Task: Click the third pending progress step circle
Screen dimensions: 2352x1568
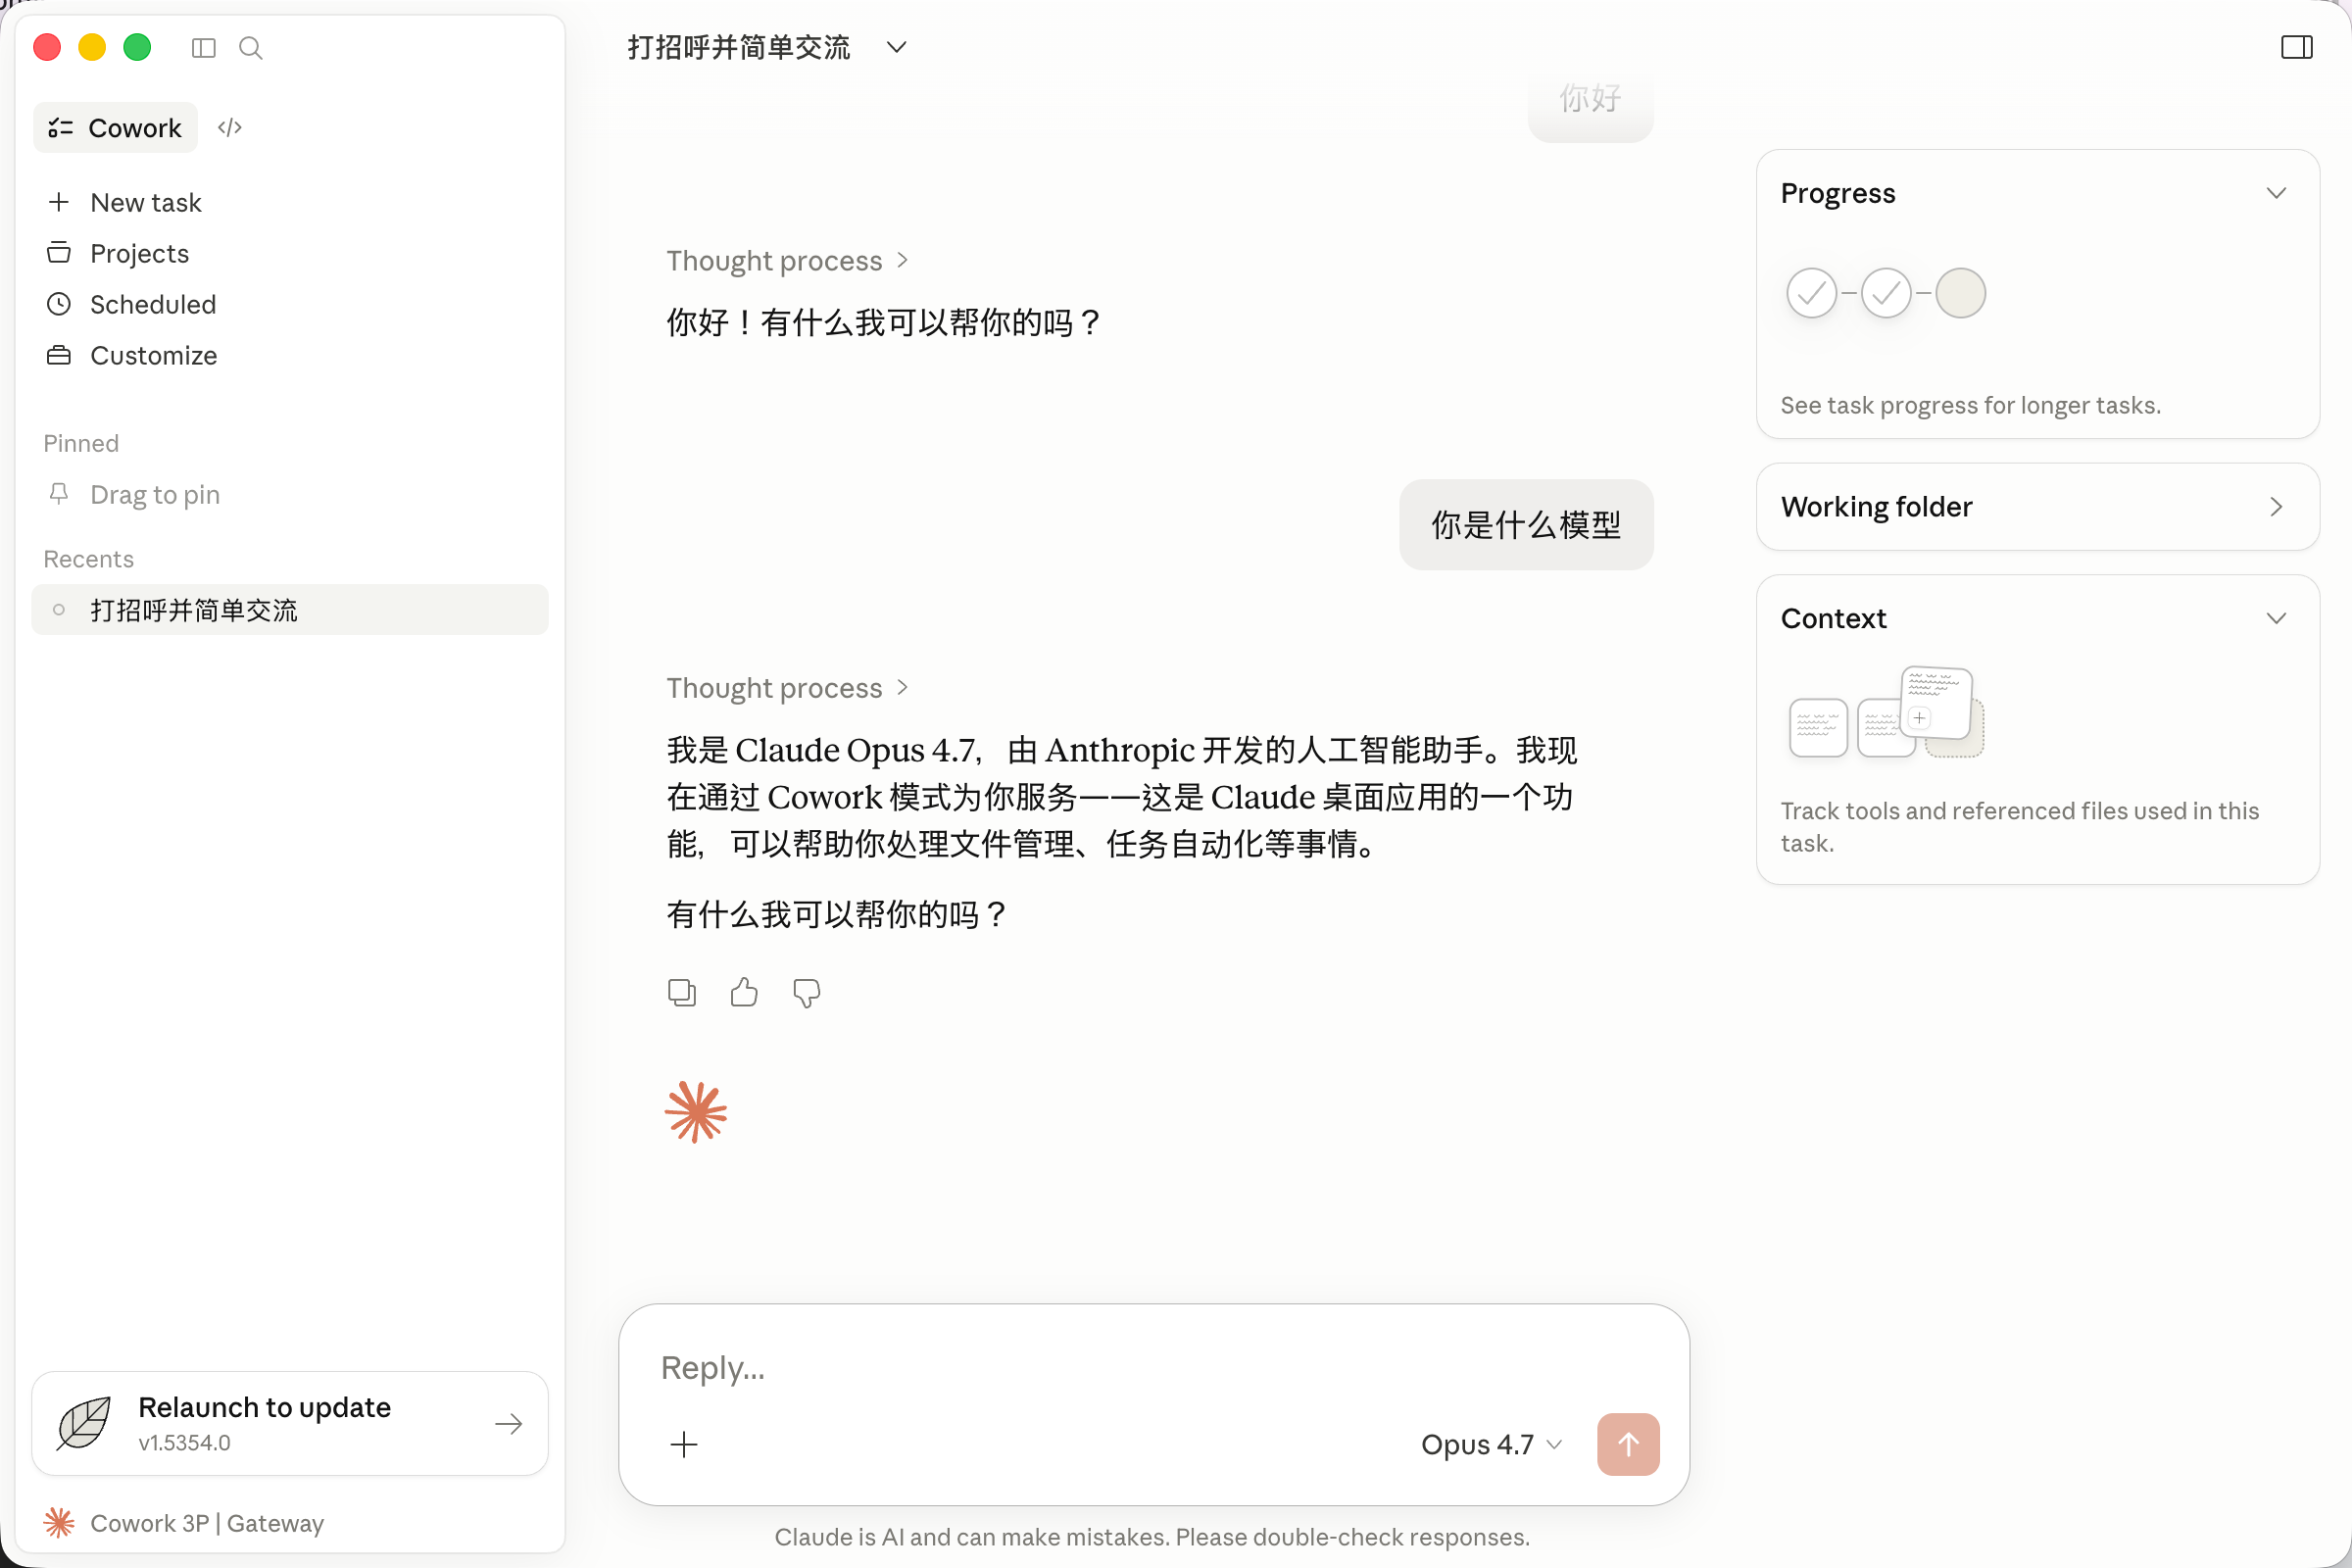Action: coord(1960,293)
